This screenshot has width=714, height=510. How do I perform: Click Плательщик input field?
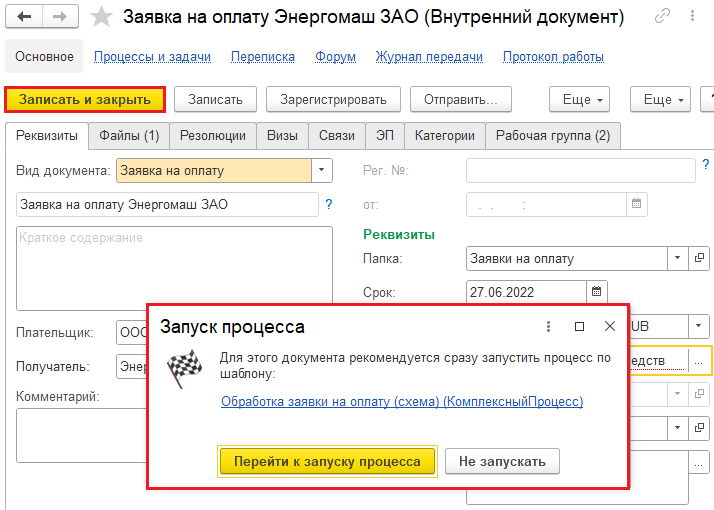(x=132, y=332)
